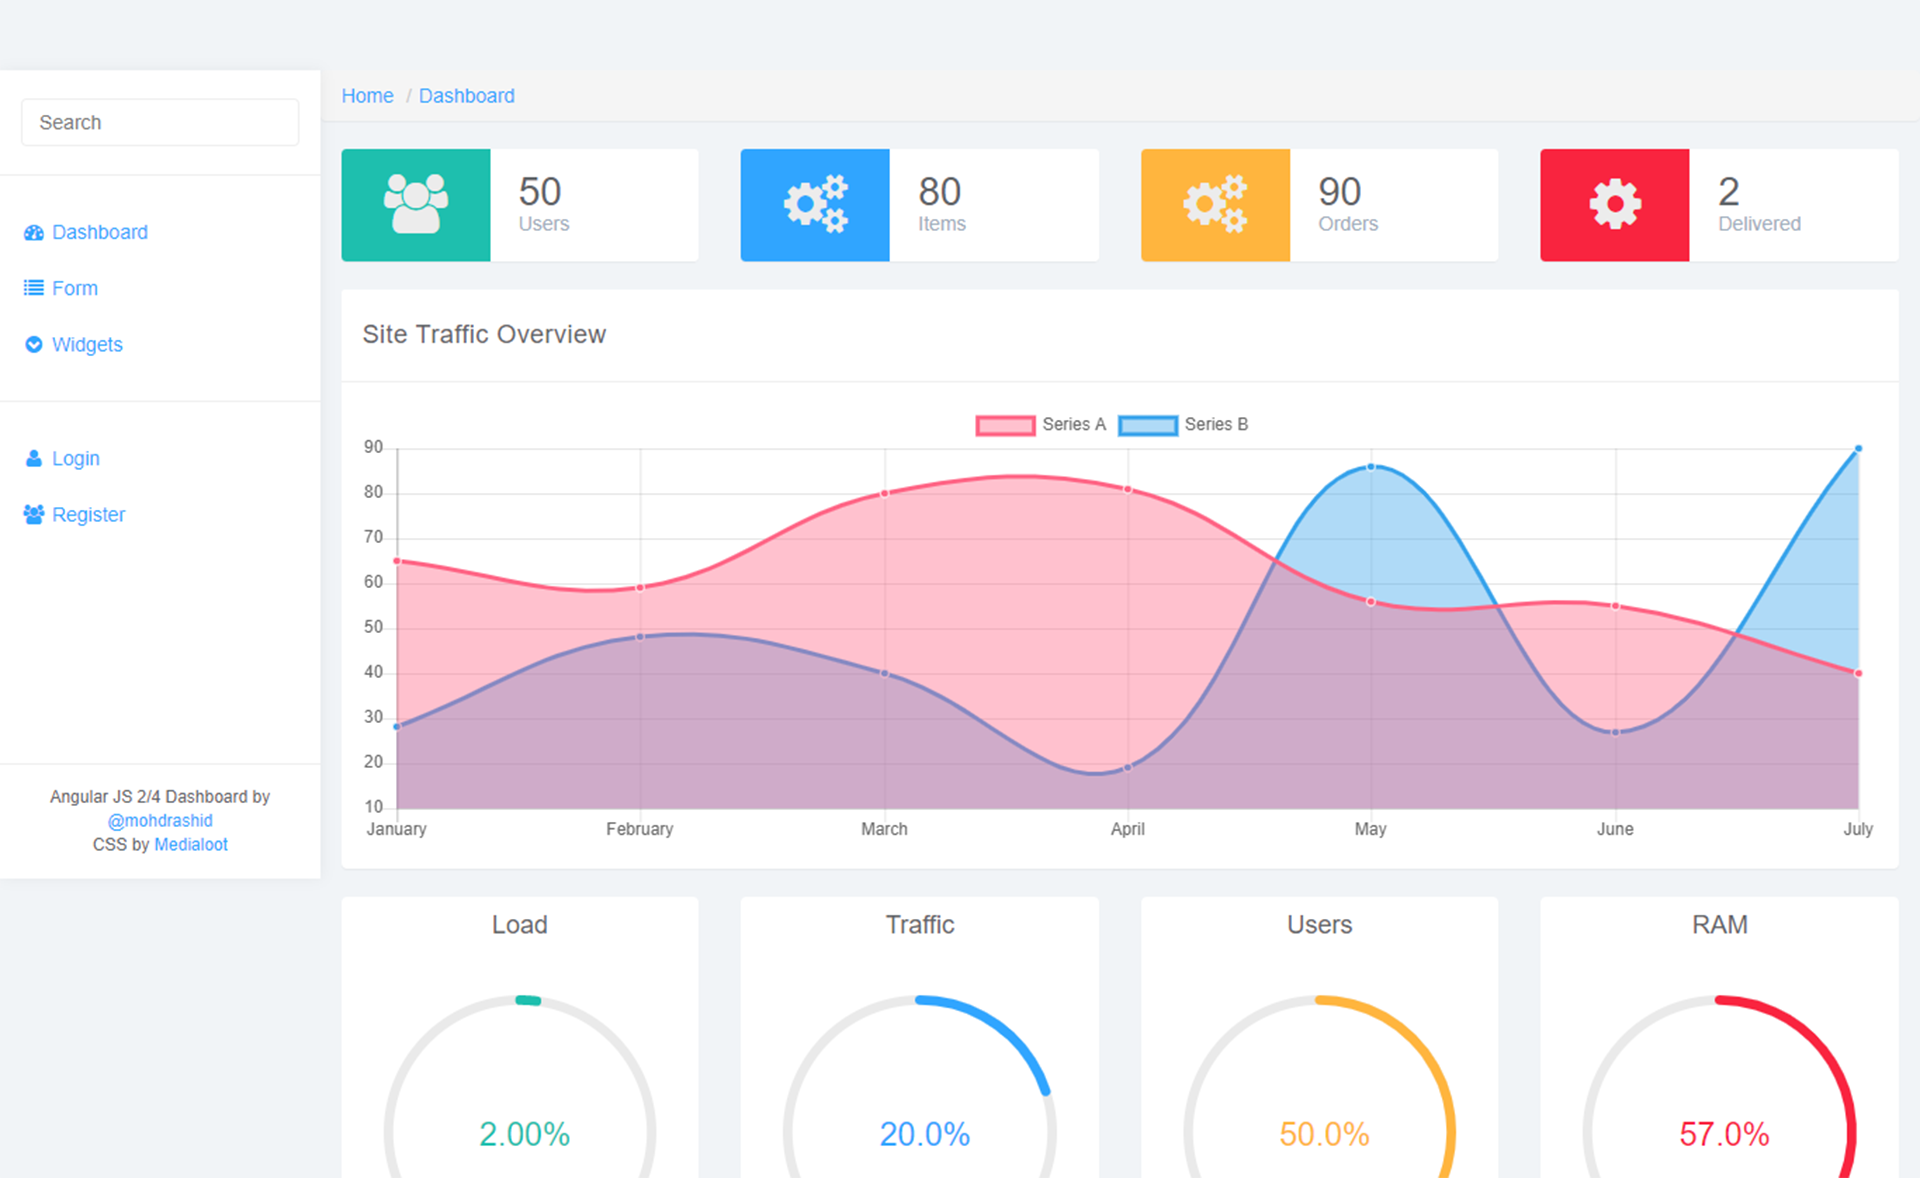
Task: Click the Register users icon
Action: [33, 514]
